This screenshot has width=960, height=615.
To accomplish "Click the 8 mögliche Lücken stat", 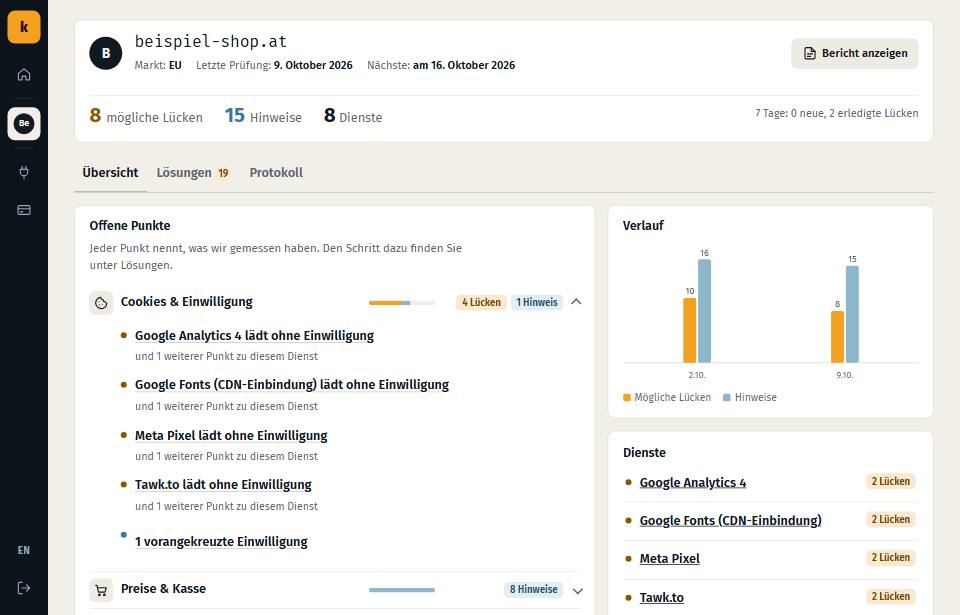I will tap(146, 116).
